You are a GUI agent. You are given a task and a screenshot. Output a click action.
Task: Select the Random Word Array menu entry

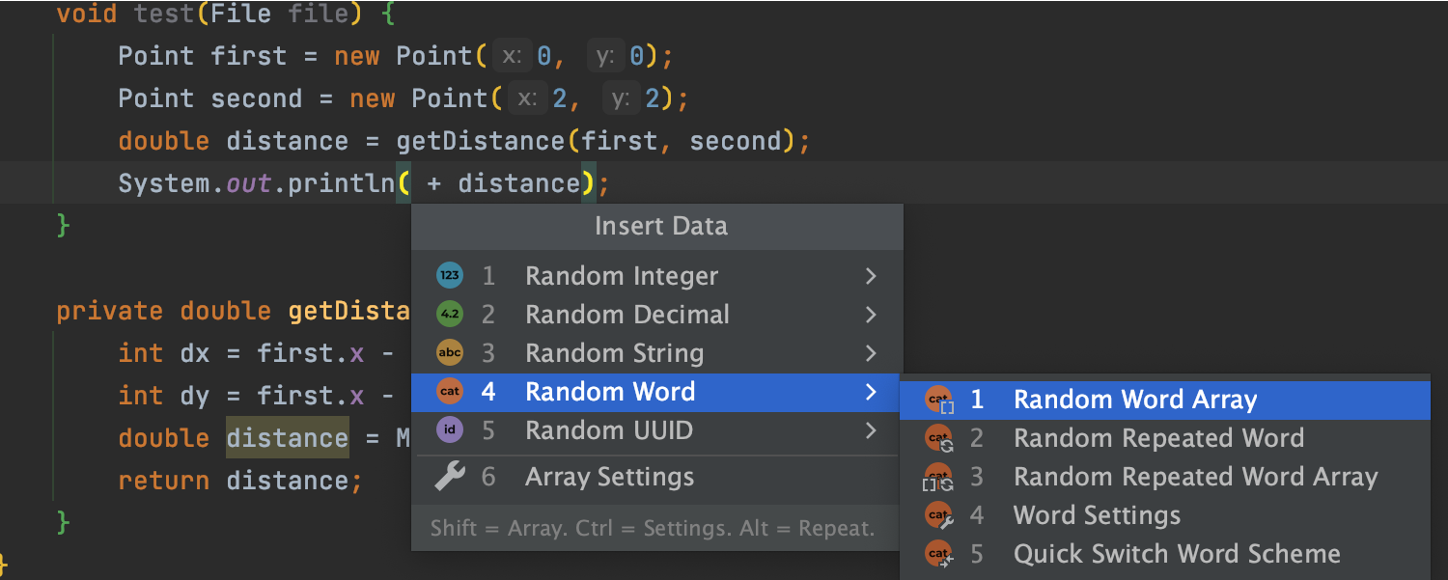(x=1135, y=400)
